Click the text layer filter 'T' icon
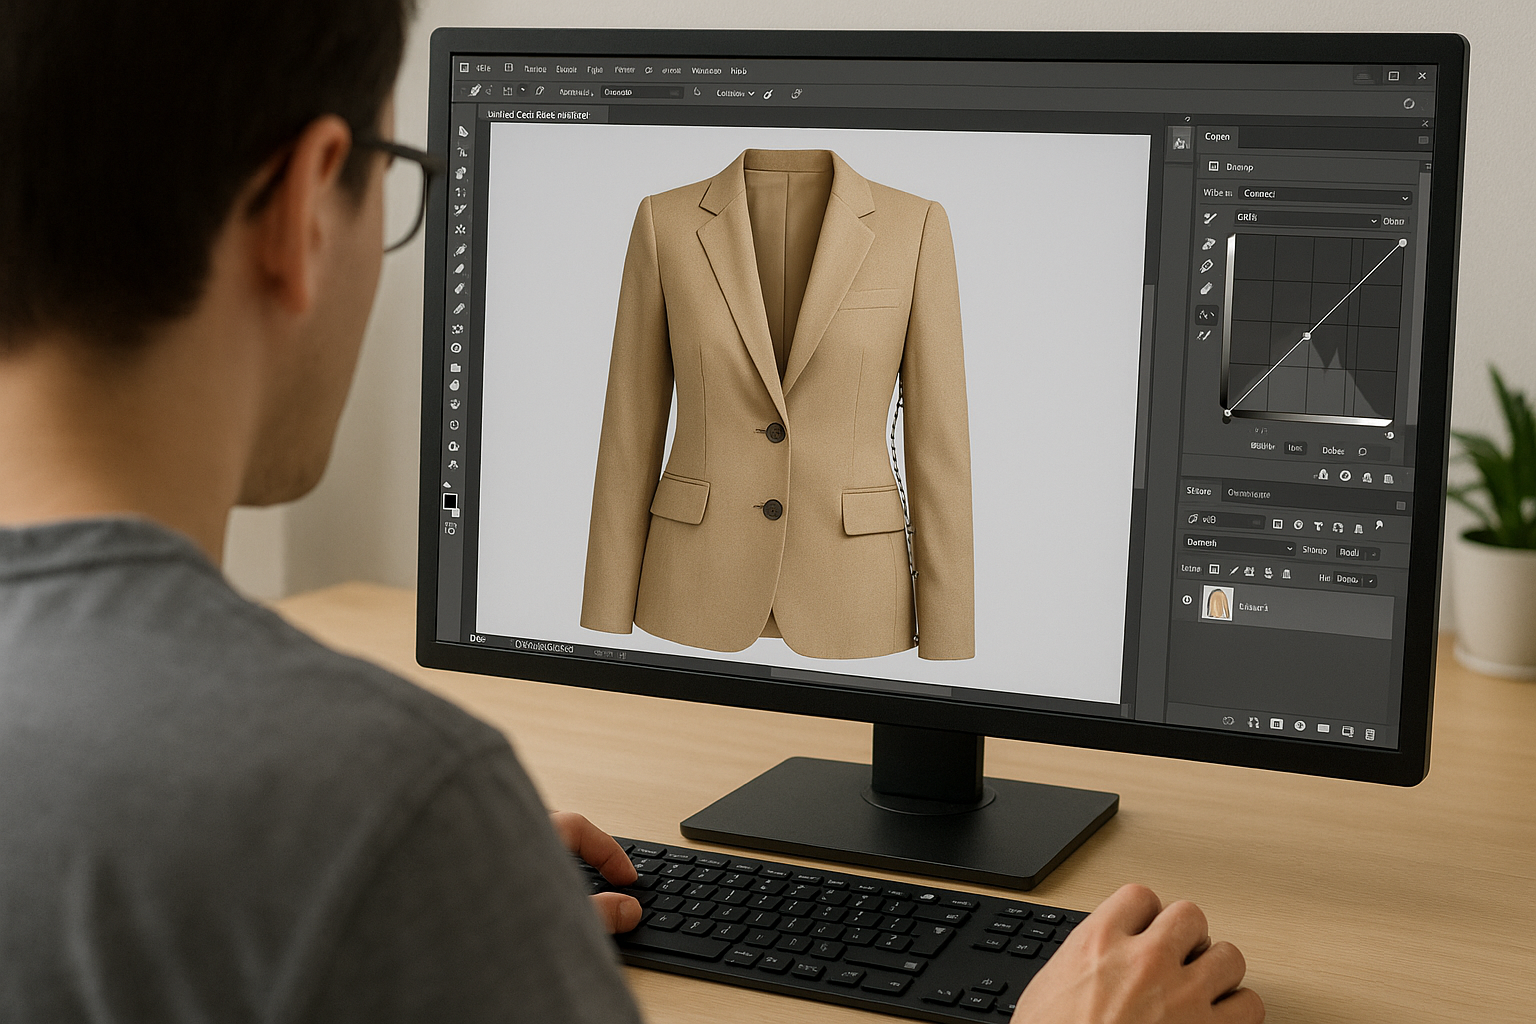The image size is (1536, 1024). coord(1318,526)
